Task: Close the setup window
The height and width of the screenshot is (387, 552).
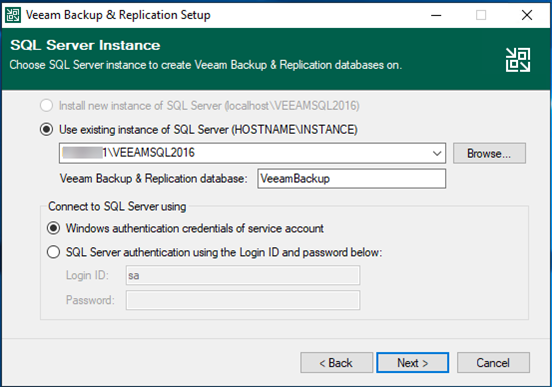Action: pyautogui.click(x=527, y=15)
